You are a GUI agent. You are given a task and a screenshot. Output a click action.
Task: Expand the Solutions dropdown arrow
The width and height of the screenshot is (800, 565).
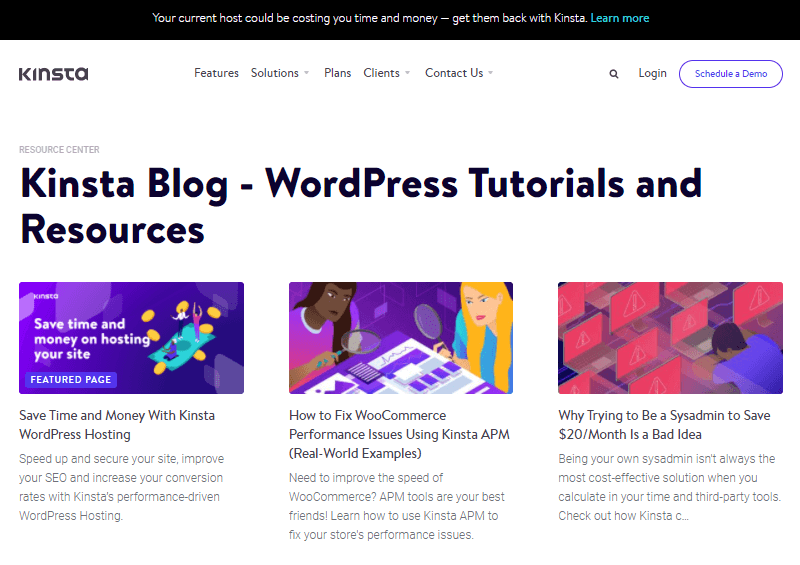(307, 73)
